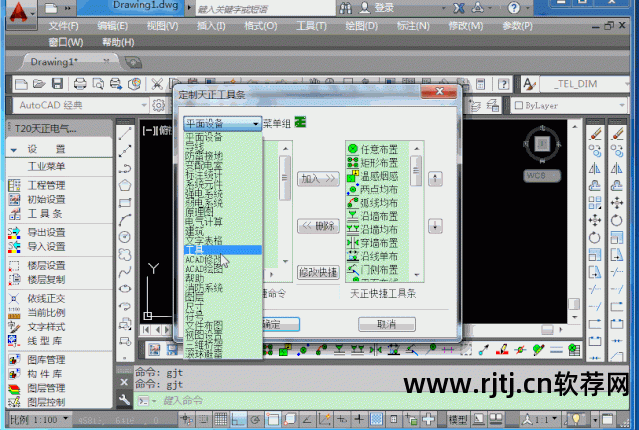Click the 修改快捷 button
Screen dimensions: 639x430
coord(318,272)
